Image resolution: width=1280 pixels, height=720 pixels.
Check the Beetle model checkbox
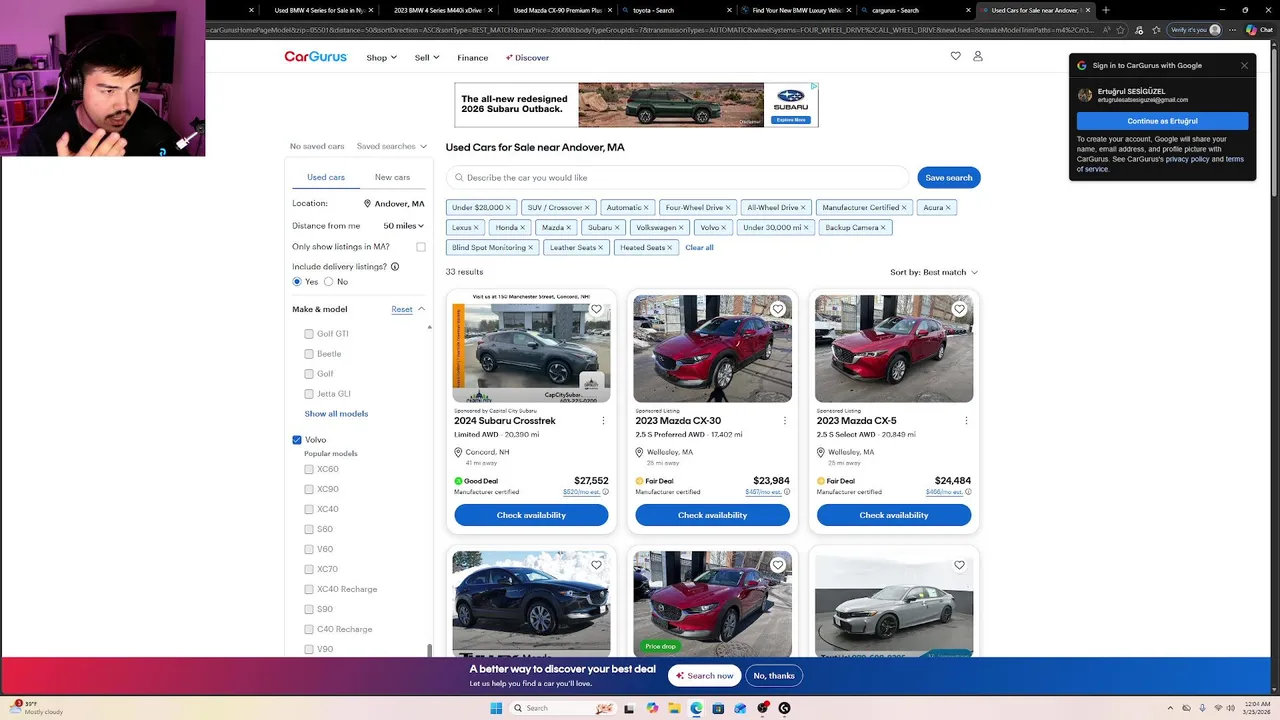tap(309, 354)
